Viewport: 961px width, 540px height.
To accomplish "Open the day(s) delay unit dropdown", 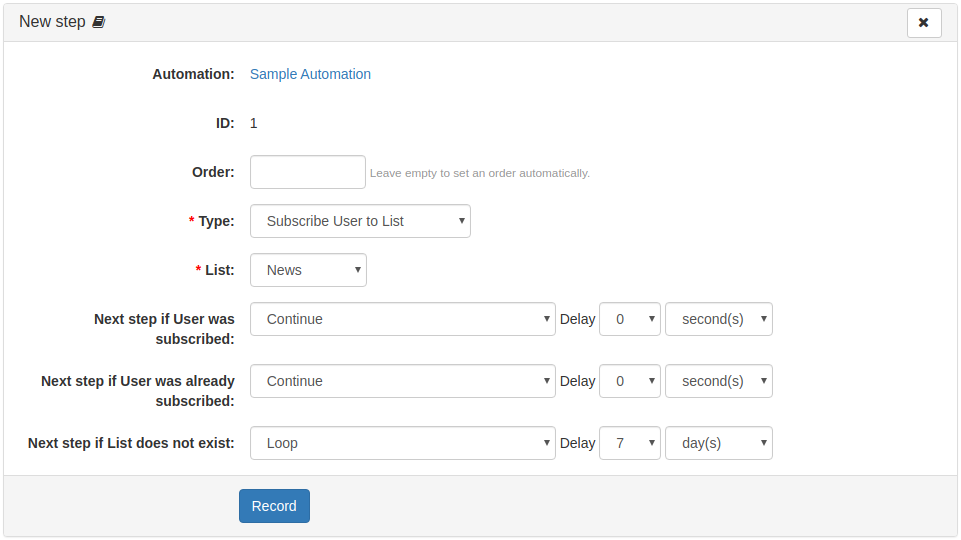I will pos(719,443).
